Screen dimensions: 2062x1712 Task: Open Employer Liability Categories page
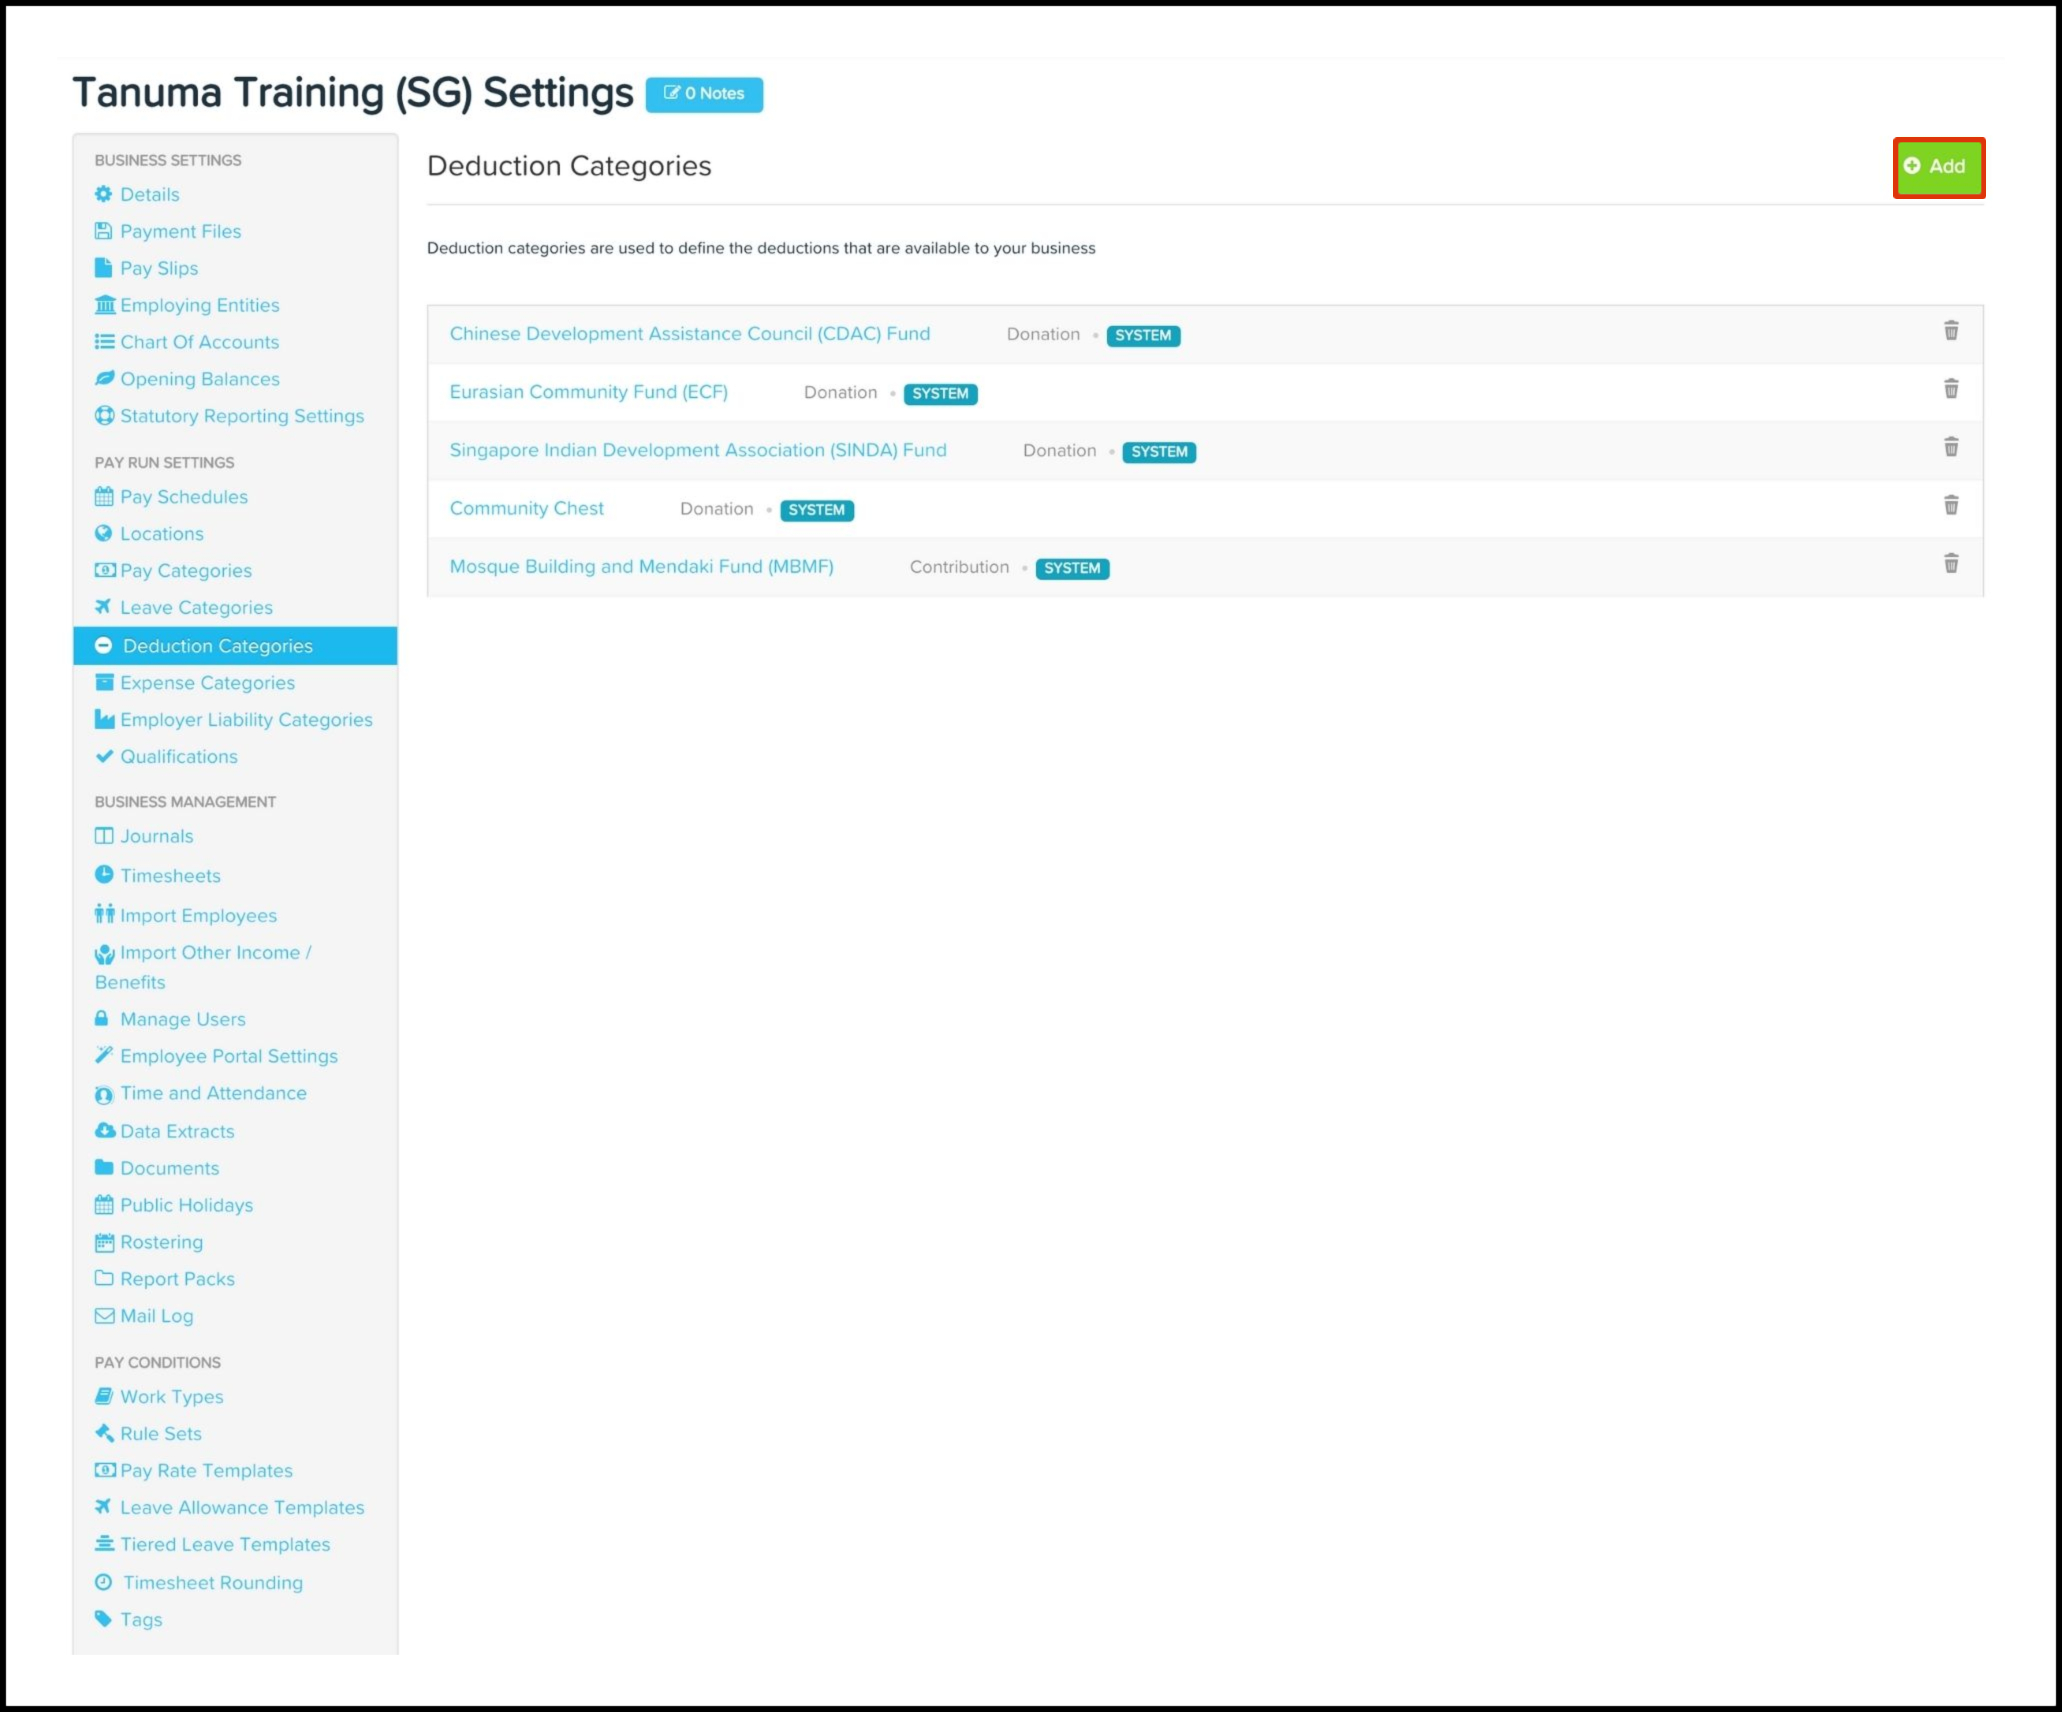point(246,720)
